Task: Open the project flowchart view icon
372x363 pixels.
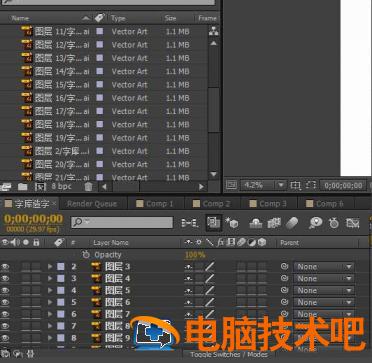Action: pos(213,31)
